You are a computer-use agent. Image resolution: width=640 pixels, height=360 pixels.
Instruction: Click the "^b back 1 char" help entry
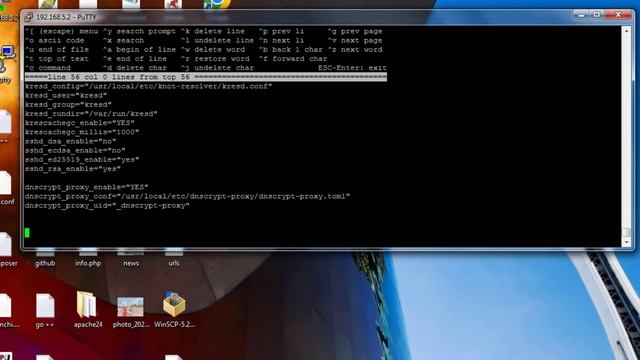pyautogui.click(x=291, y=49)
